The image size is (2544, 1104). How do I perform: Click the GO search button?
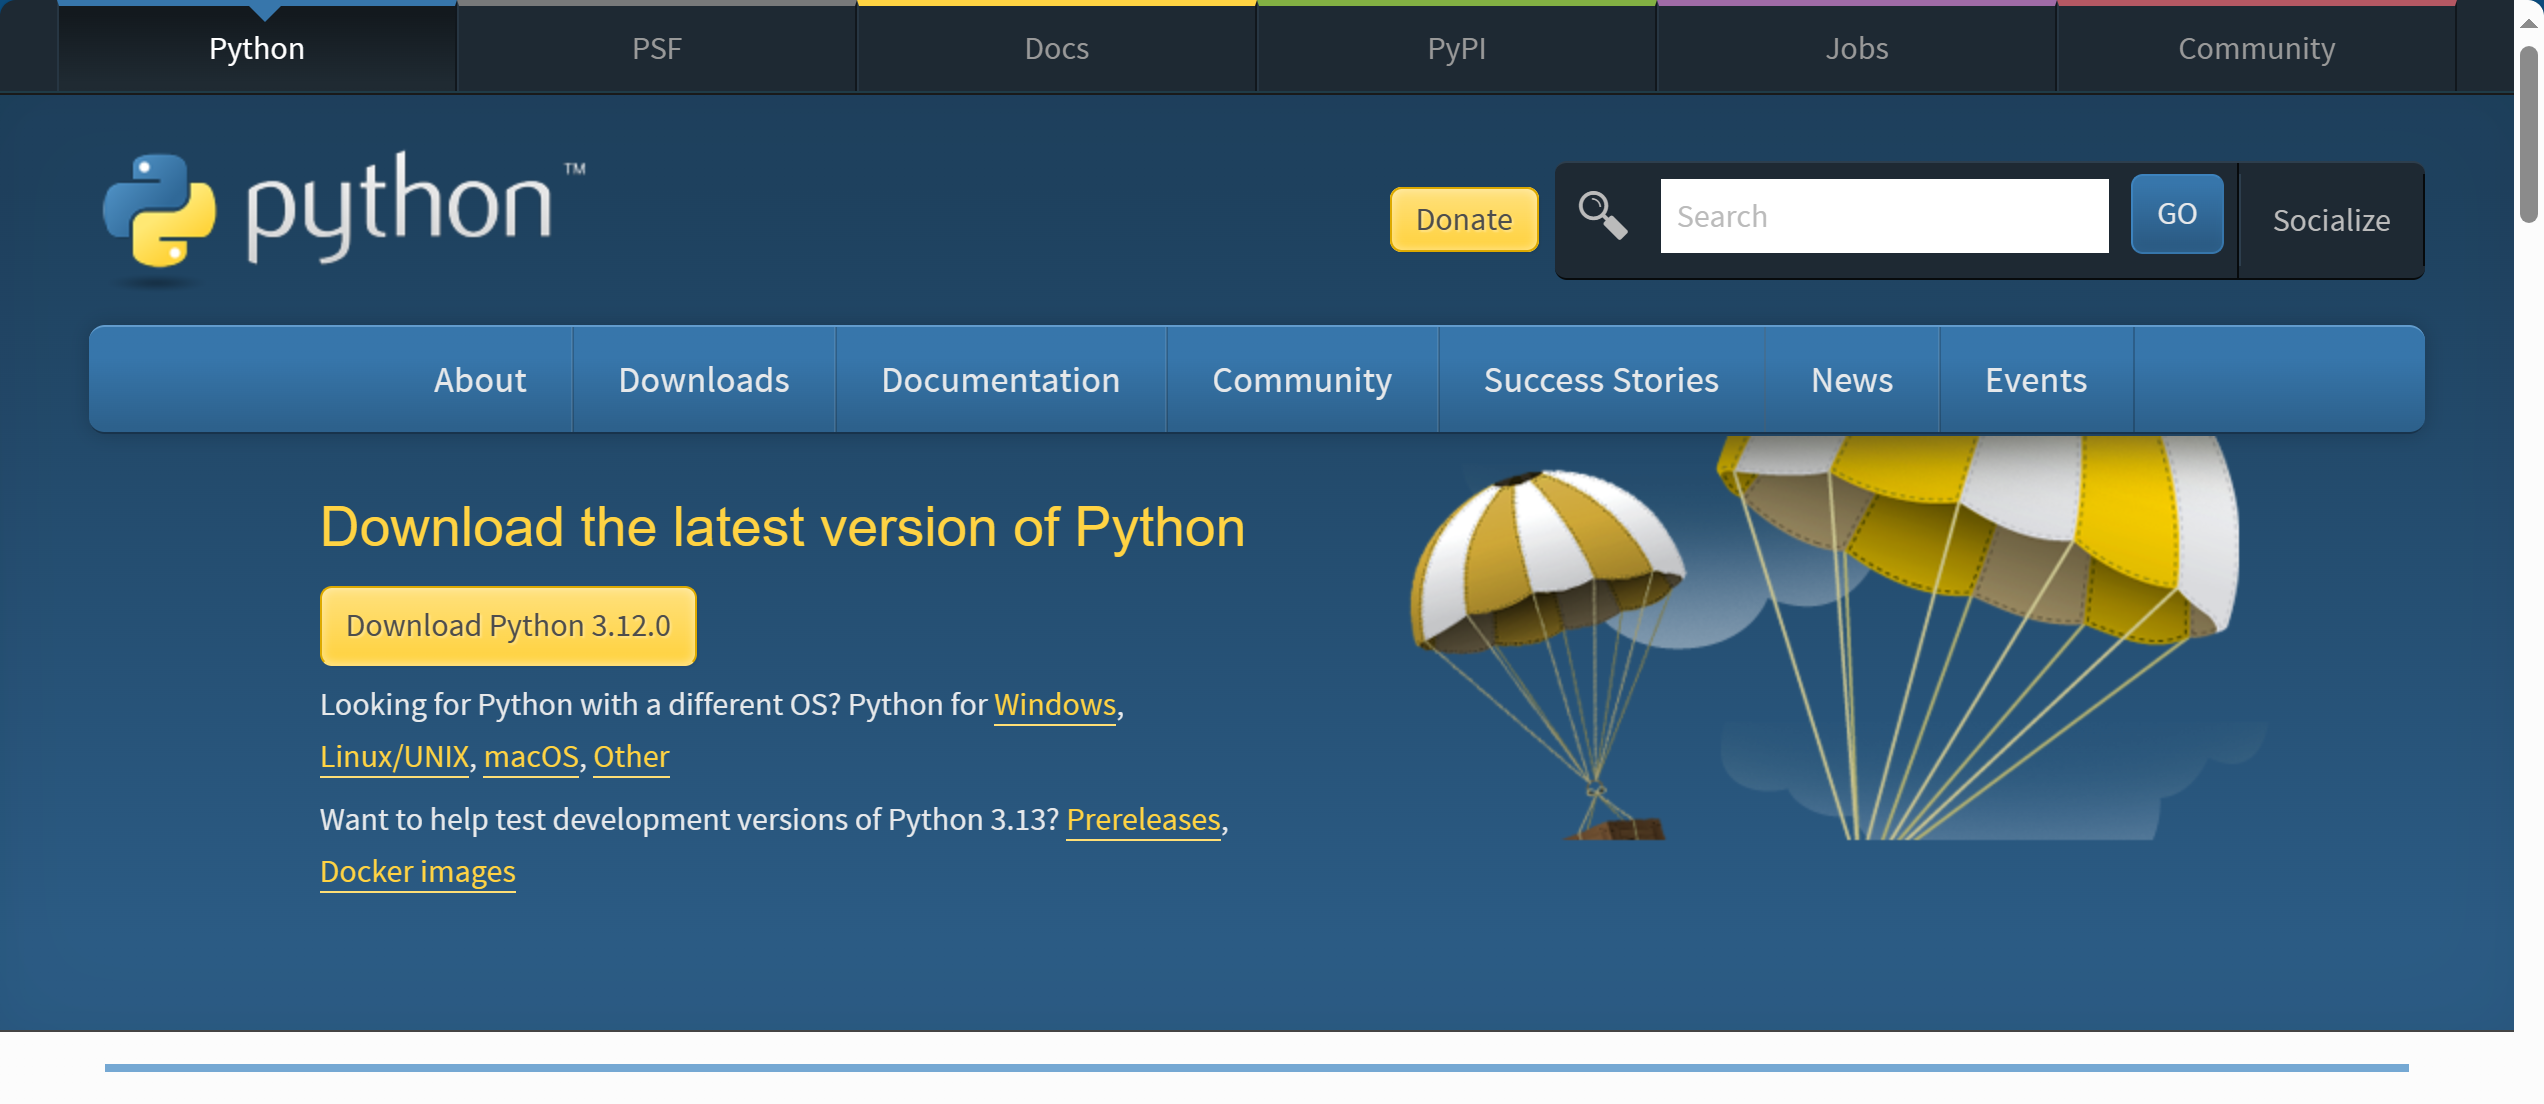click(2176, 214)
